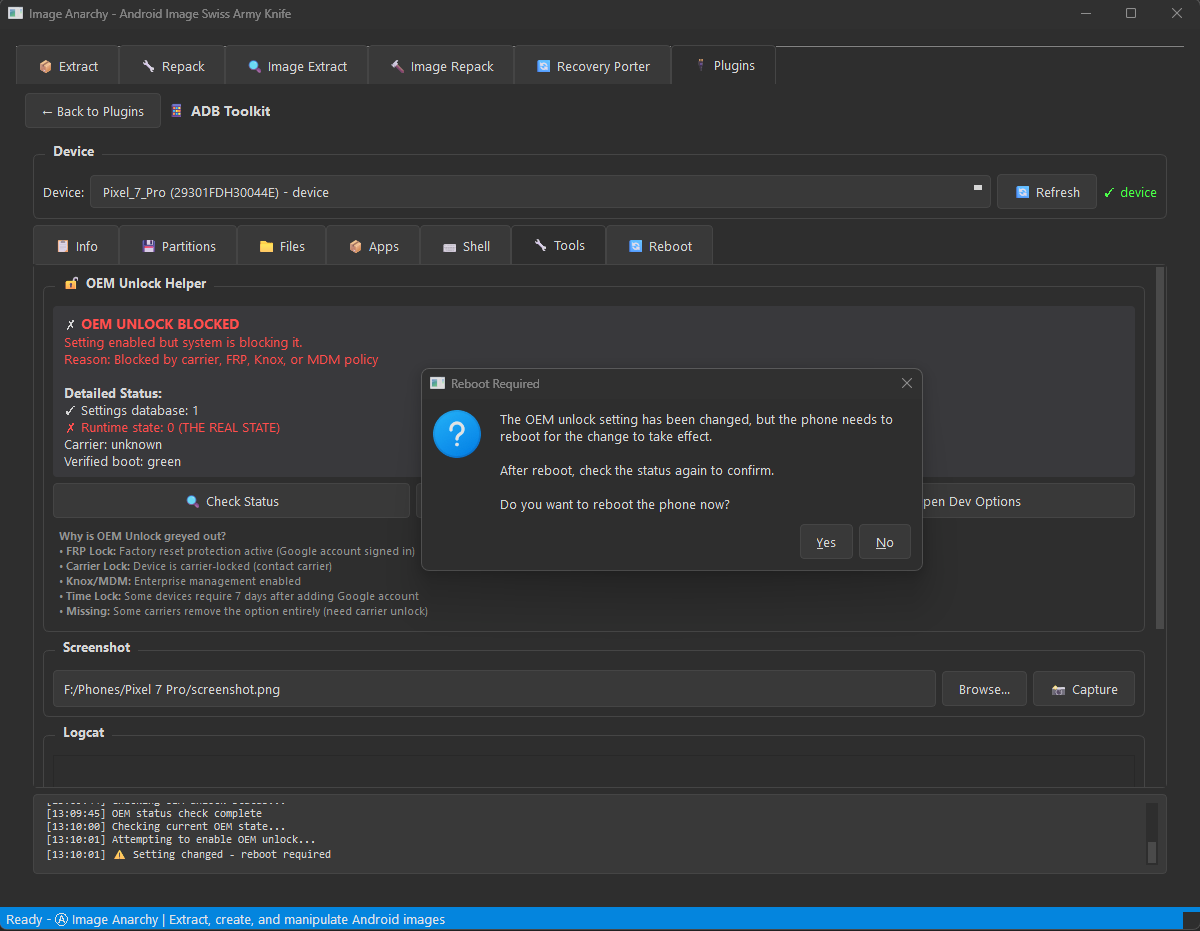Click the padlock icon beside OEM Unlock Helper
Image resolution: width=1200 pixels, height=931 pixels.
pyautogui.click(x=71, y=283)
